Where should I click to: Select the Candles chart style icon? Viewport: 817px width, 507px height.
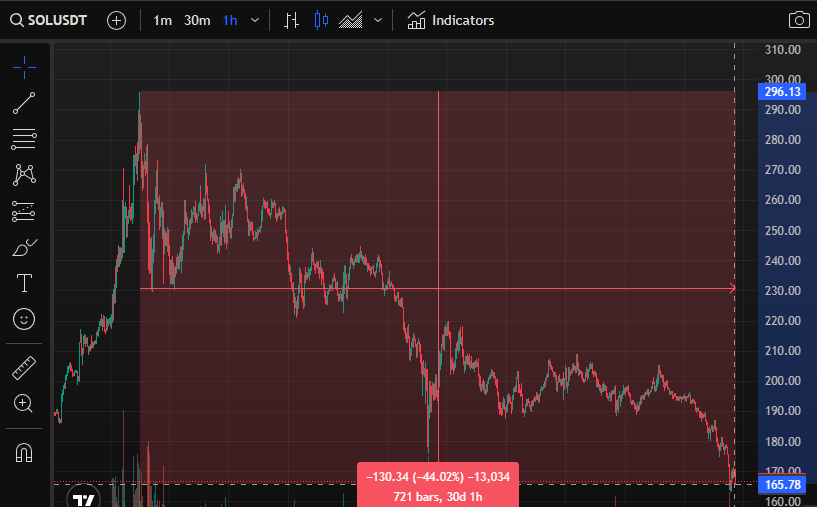click(x=321, y=20)
